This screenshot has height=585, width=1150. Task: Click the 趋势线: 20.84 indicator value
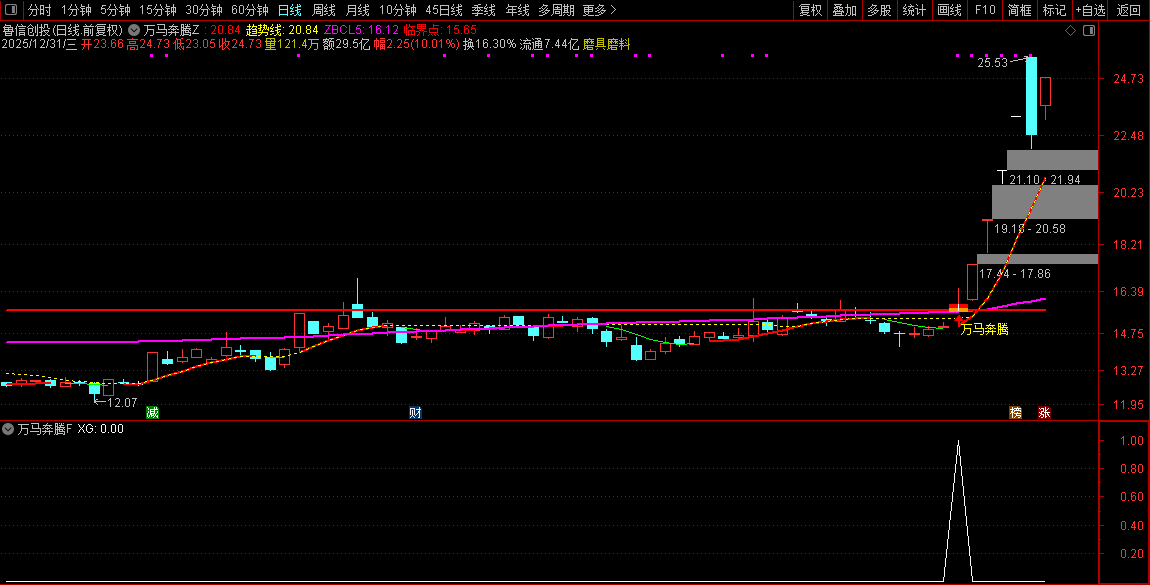tap(282, 30)
